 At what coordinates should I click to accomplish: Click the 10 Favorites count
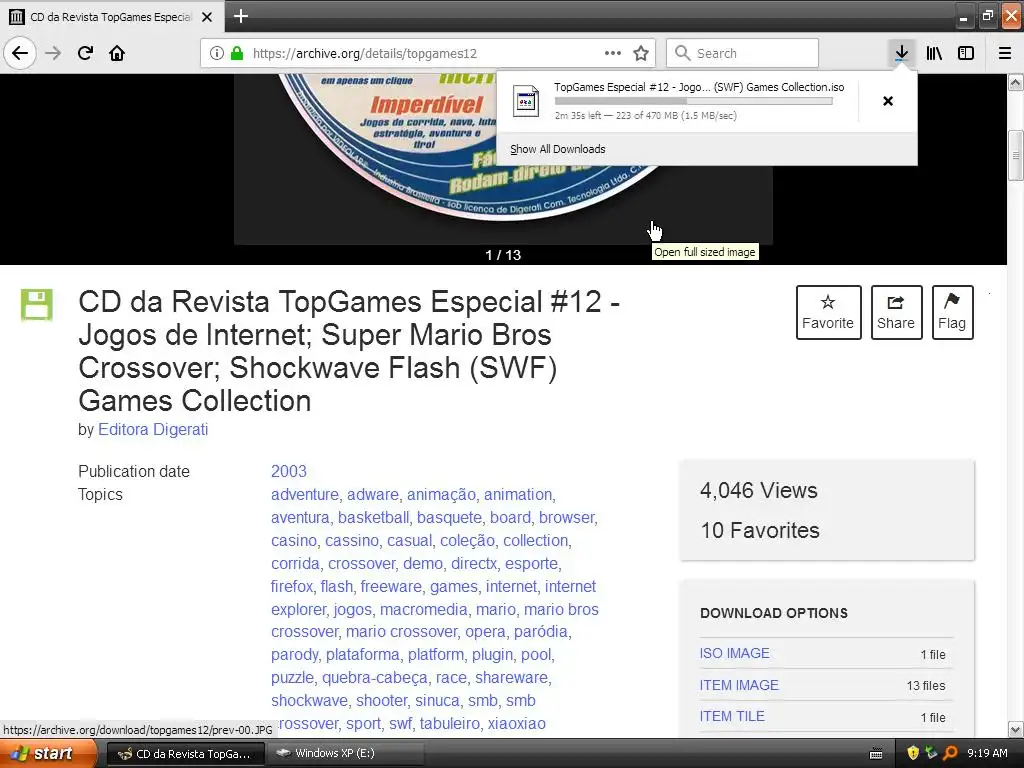click(x=760, y=530)
